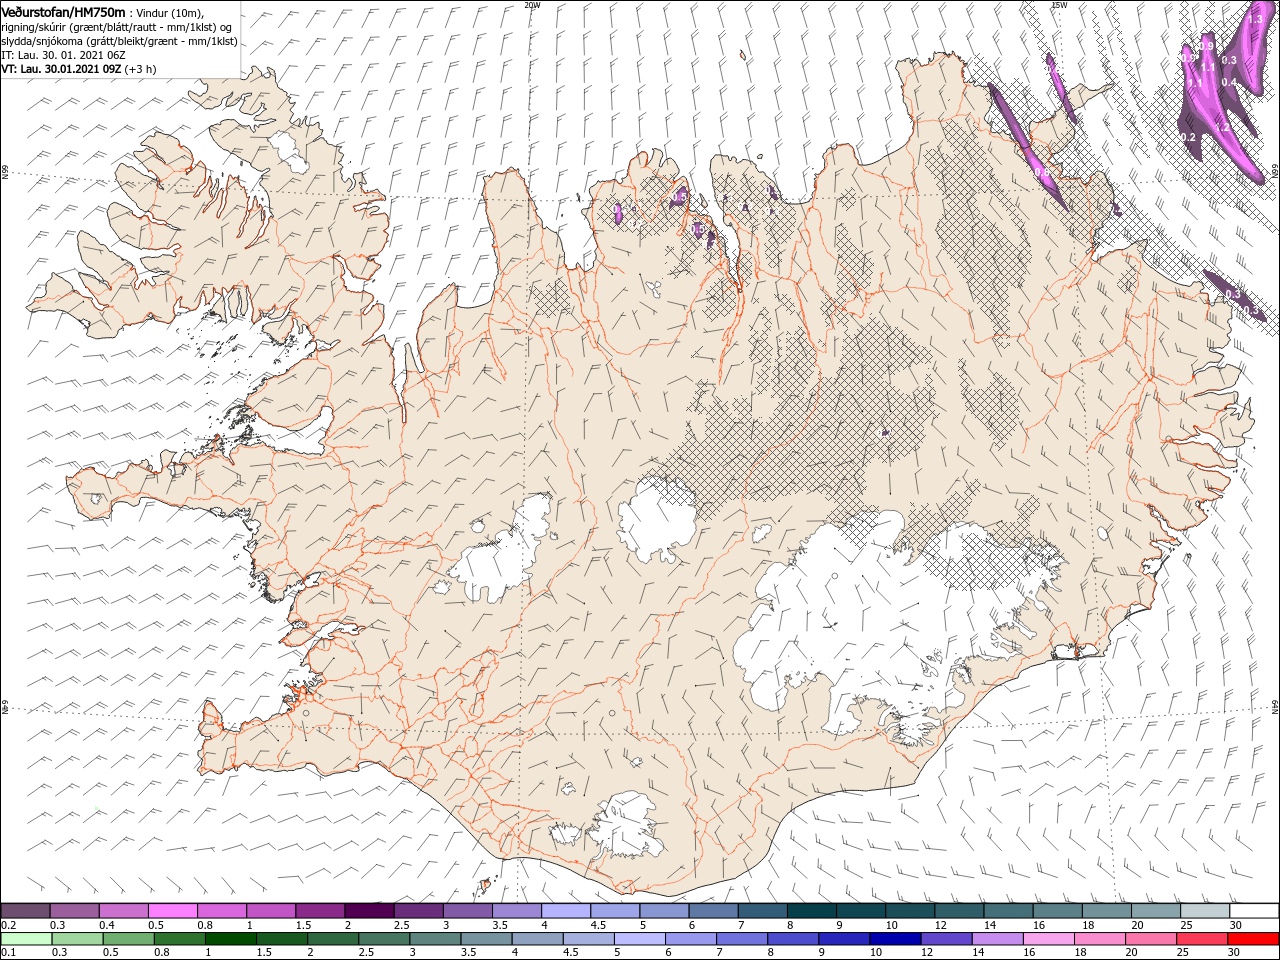The image size is (1280, 960).
Task: Select the white 30 swatch in upper legend row
Action: (x=1252, y=910)
